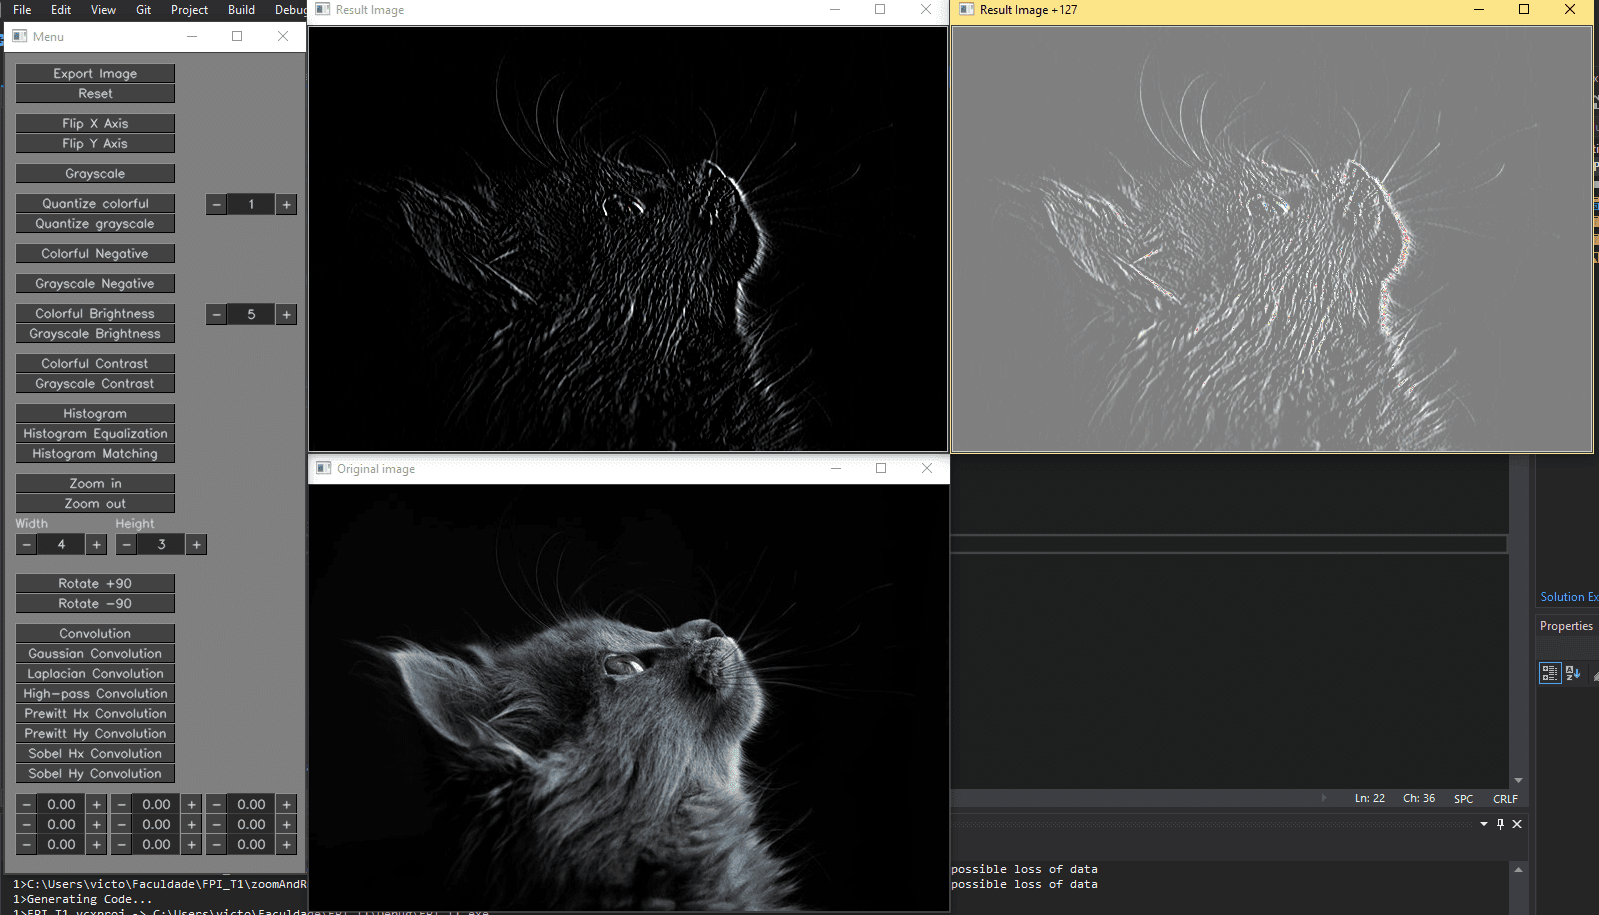Click CRLF line ending indicator
Screen dimensions: 1599x915
coord(1505,799)
